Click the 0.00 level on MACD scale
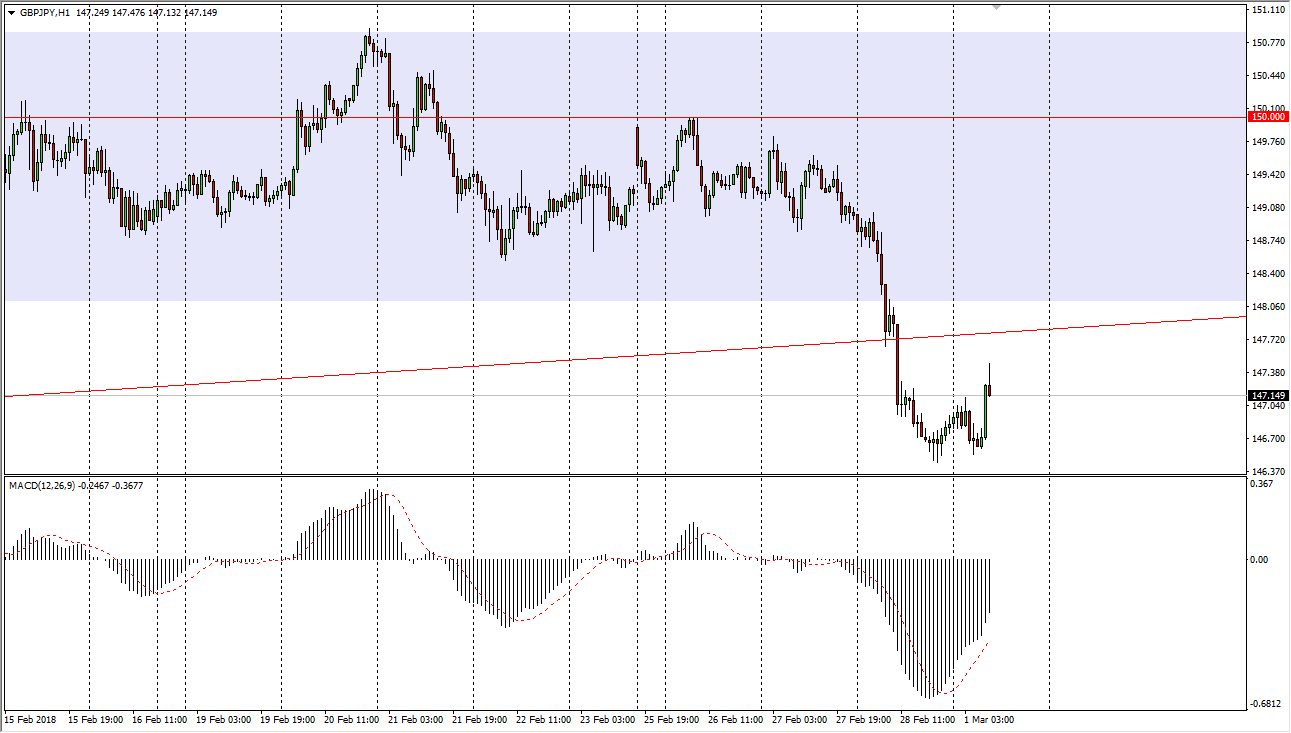 pyautogui.click(x=1261, y=560)
